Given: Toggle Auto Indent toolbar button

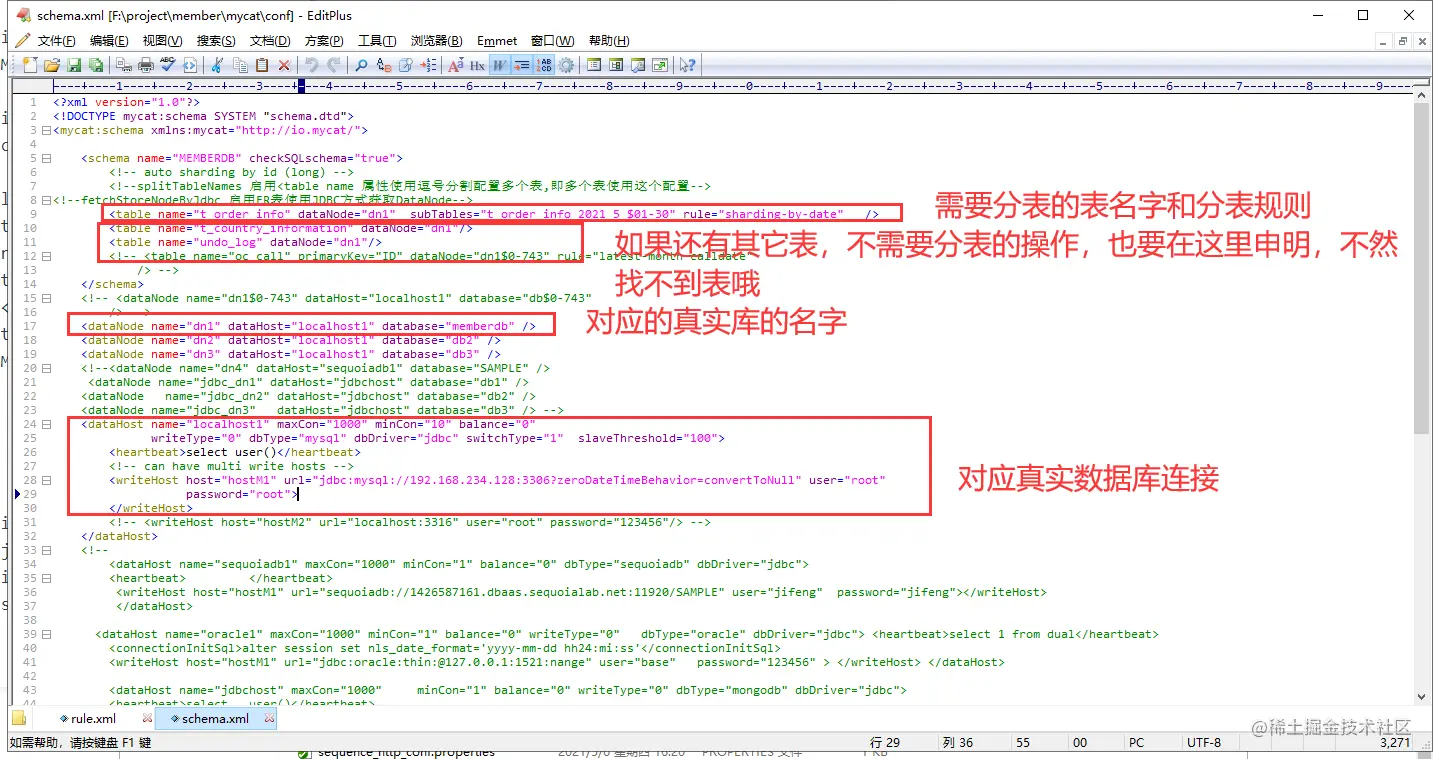Looking at the screenshot, I should pos(521,65).
